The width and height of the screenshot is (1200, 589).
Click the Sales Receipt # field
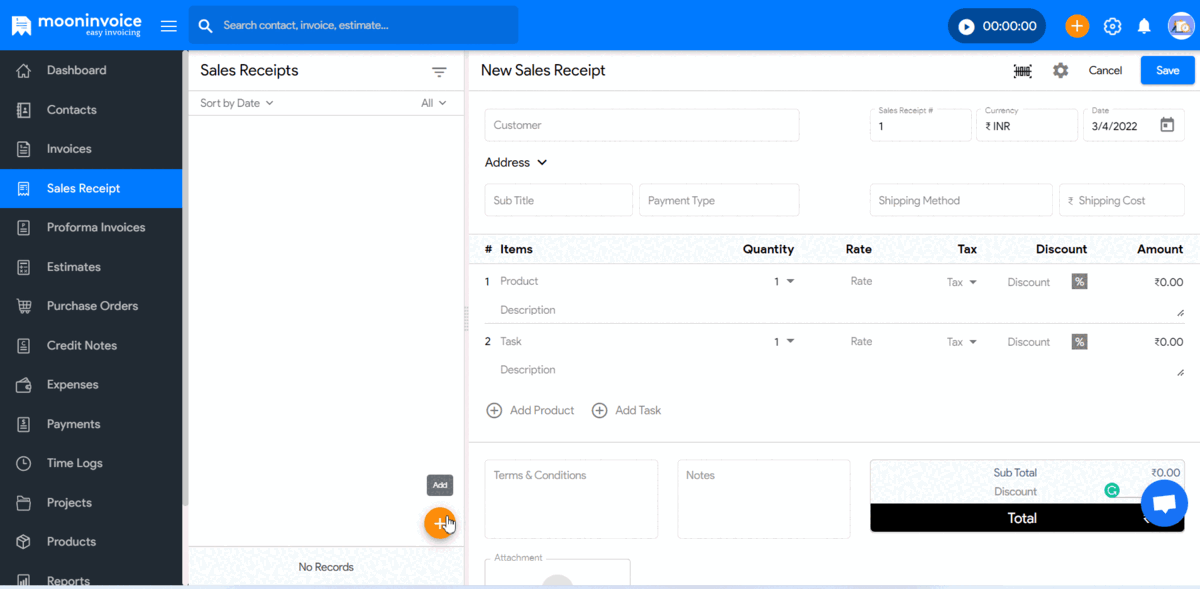pos(921,125)
